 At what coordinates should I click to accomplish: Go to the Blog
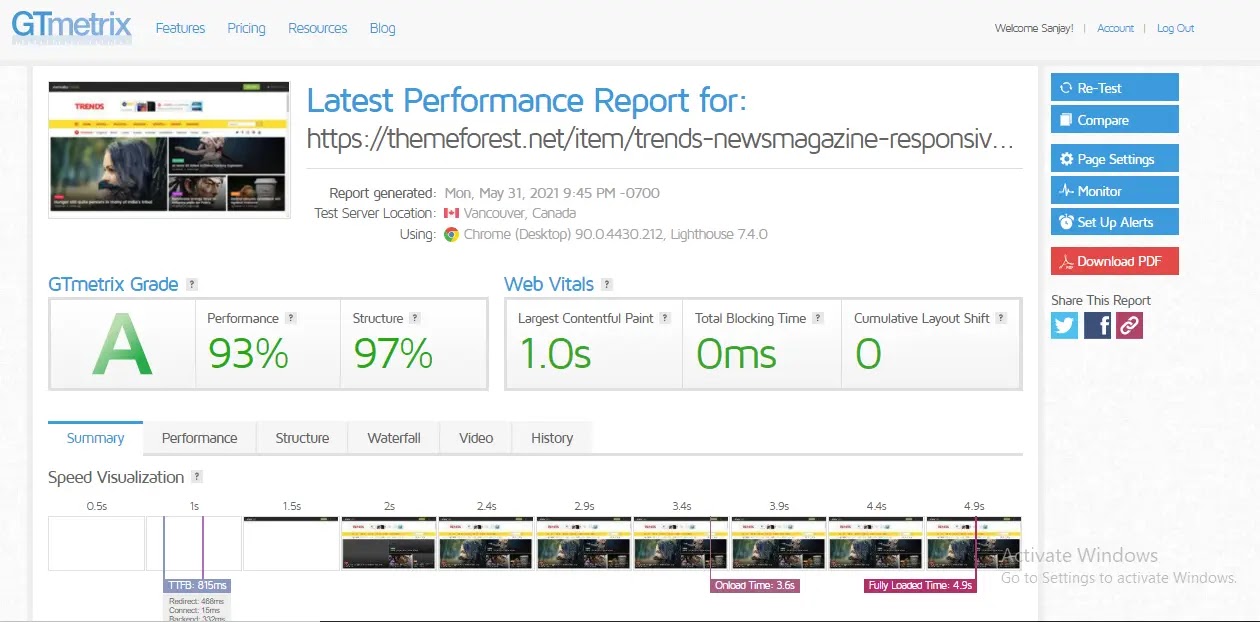[383, 28]
